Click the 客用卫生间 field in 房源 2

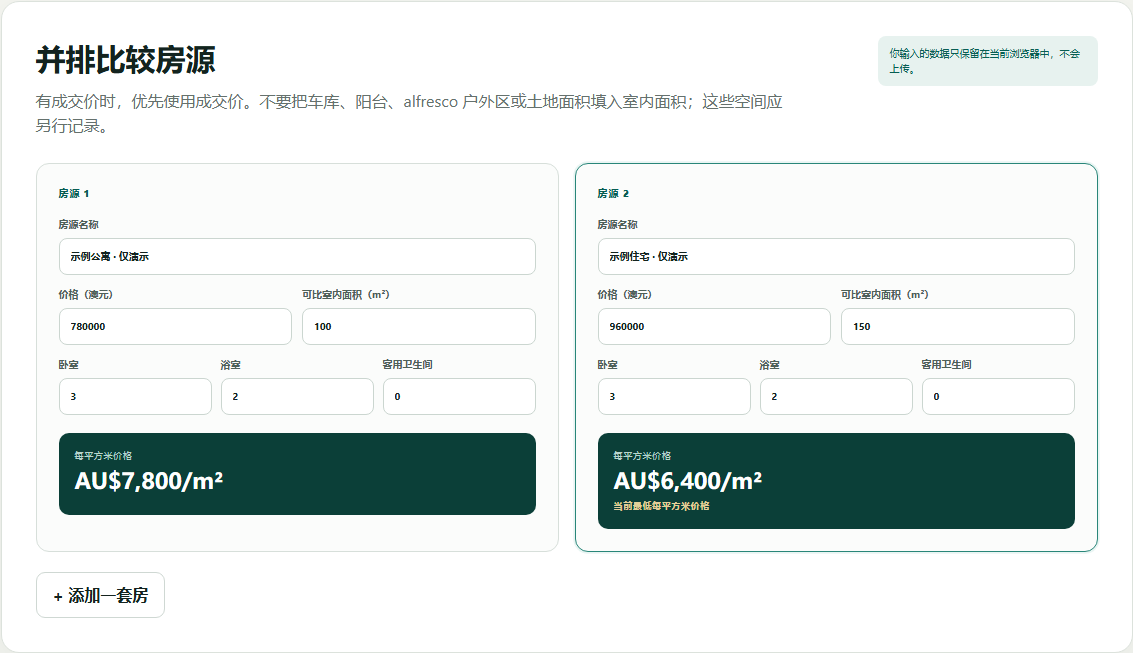coord(998,397)
